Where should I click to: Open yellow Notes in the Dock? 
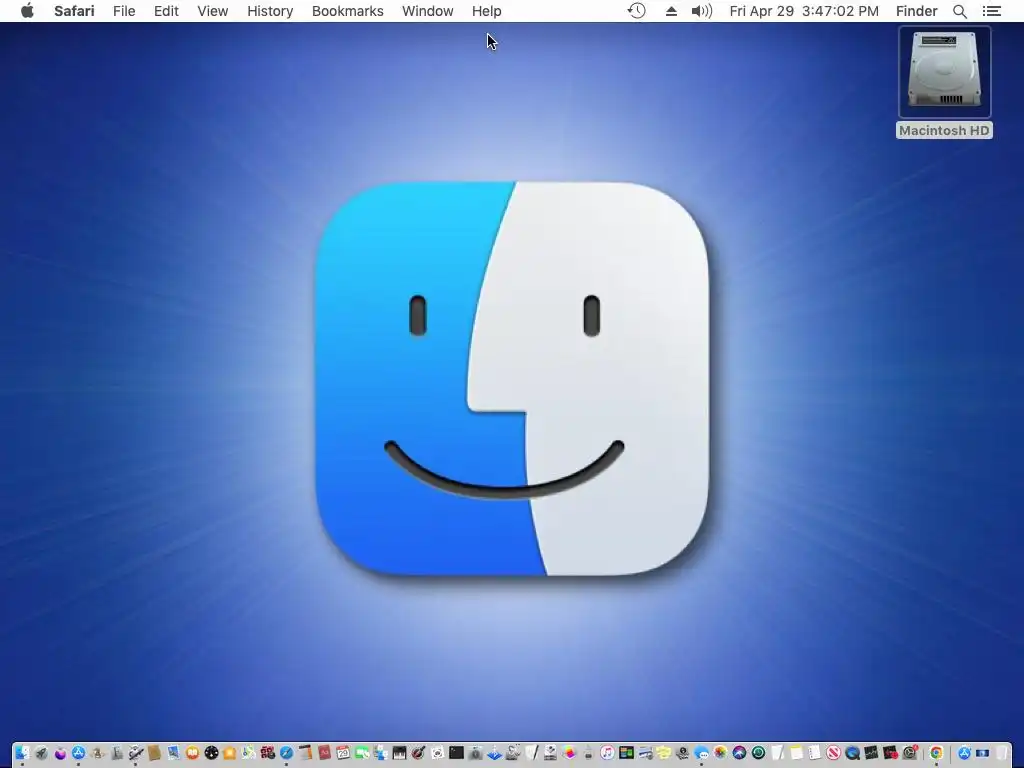[796, 753]
